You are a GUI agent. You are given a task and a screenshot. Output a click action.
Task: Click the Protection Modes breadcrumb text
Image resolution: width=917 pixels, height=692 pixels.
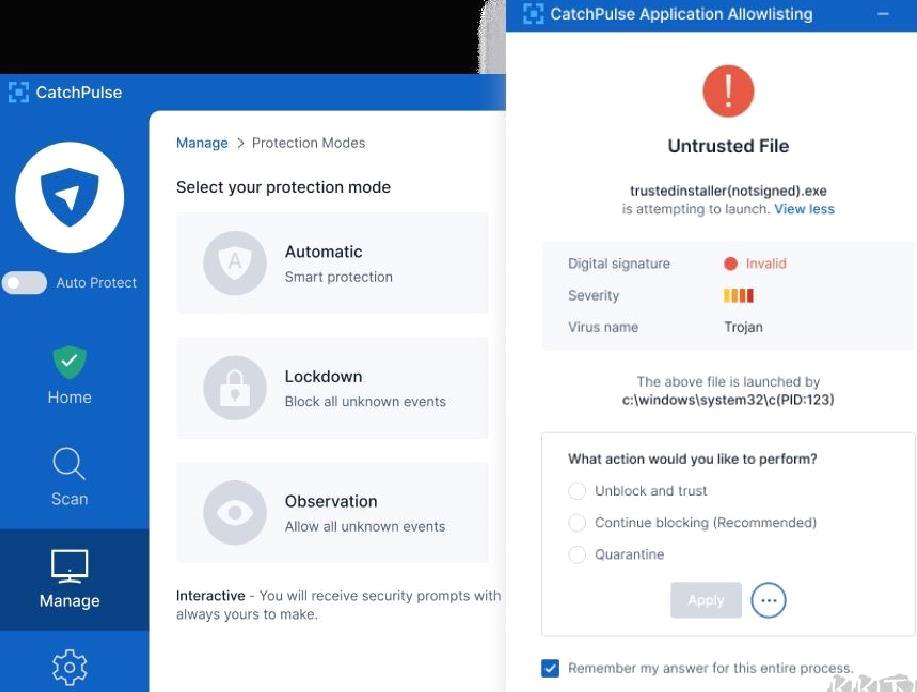pos(308,143)
